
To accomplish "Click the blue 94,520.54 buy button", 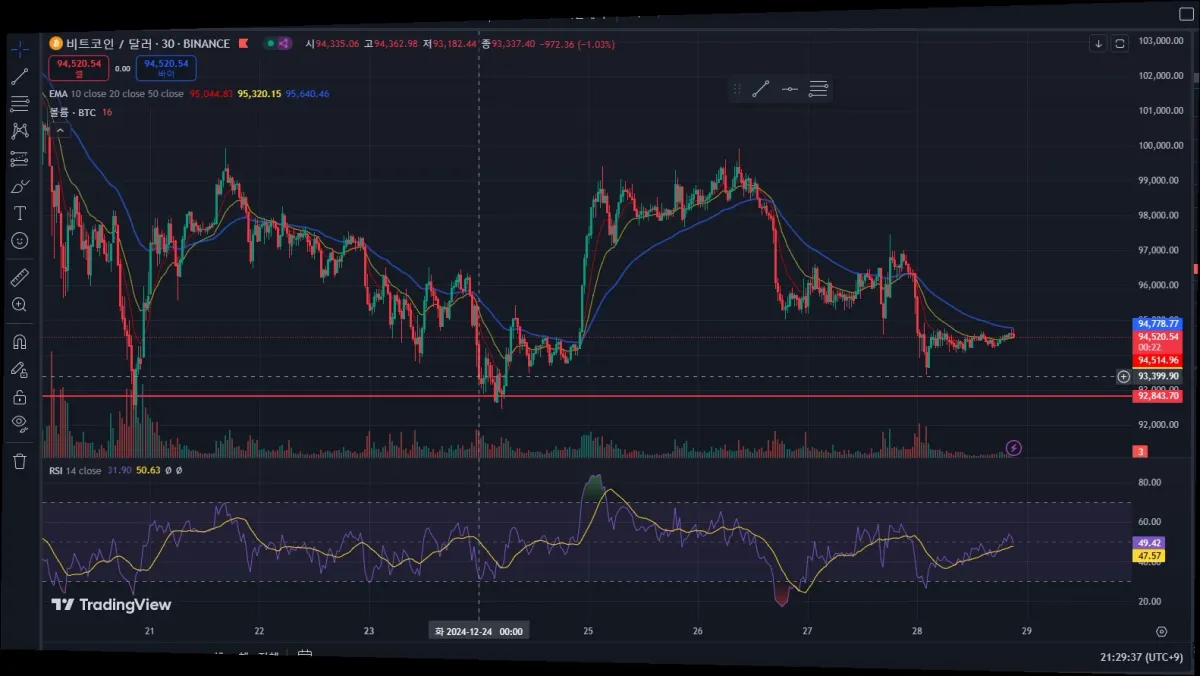I will click(x=166, y=68).
